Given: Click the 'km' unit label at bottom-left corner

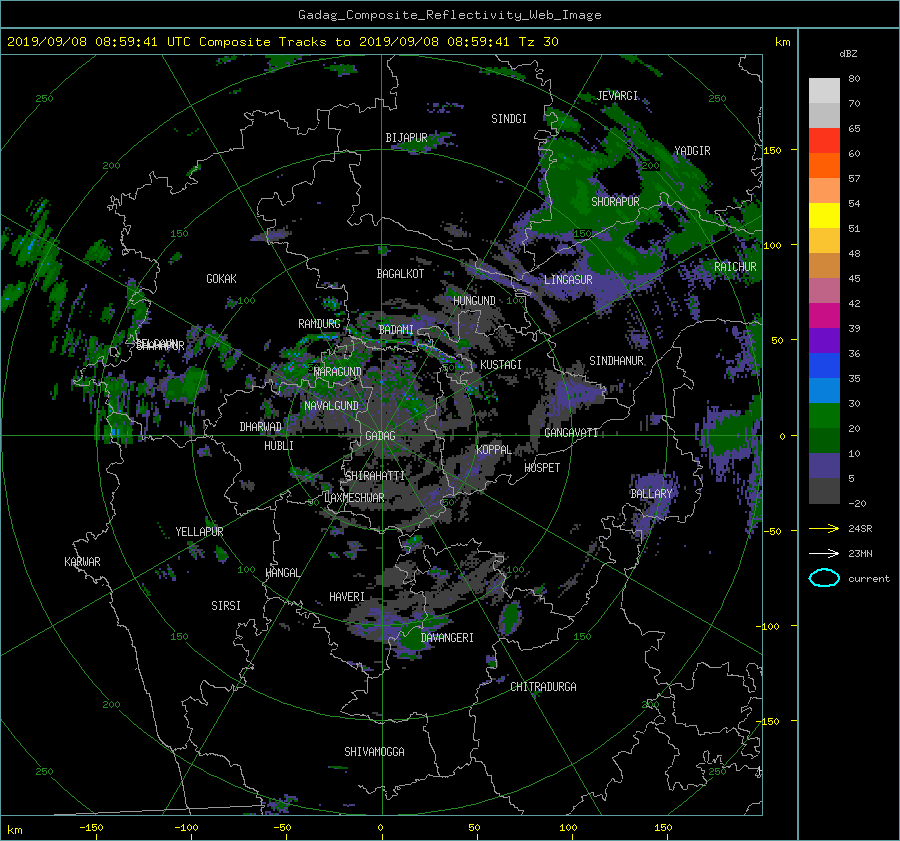Looking at the screenshot, I should [14, 830].
